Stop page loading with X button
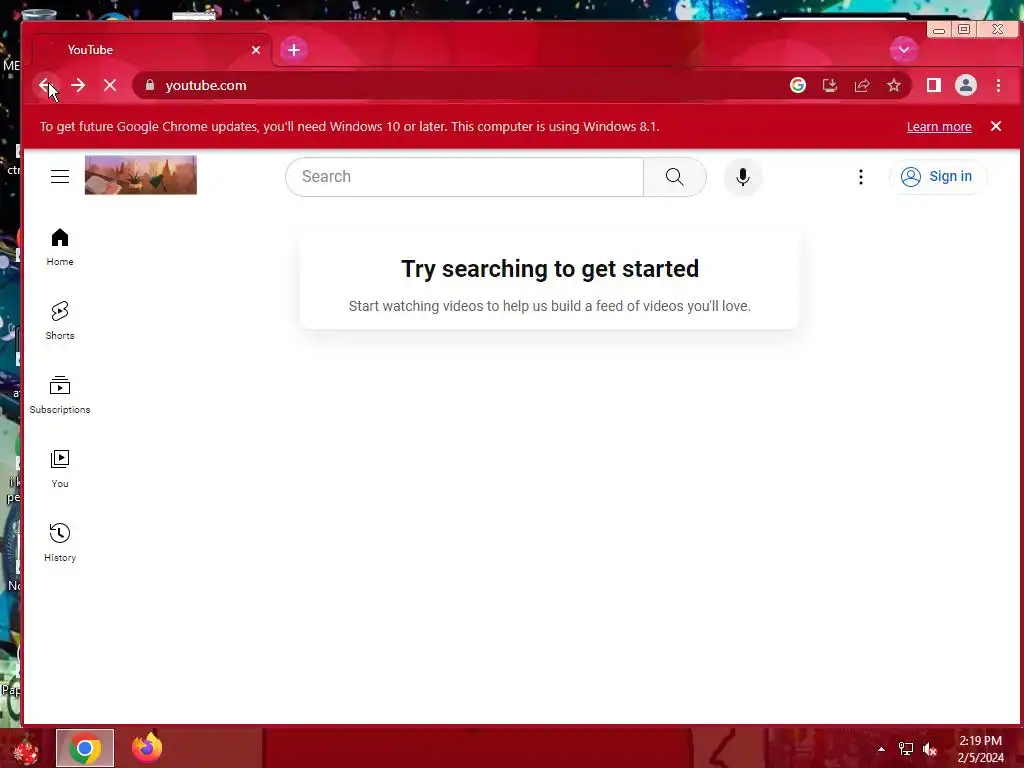The width and height of the screenshot is (1024, 768). tap(110, 85)
